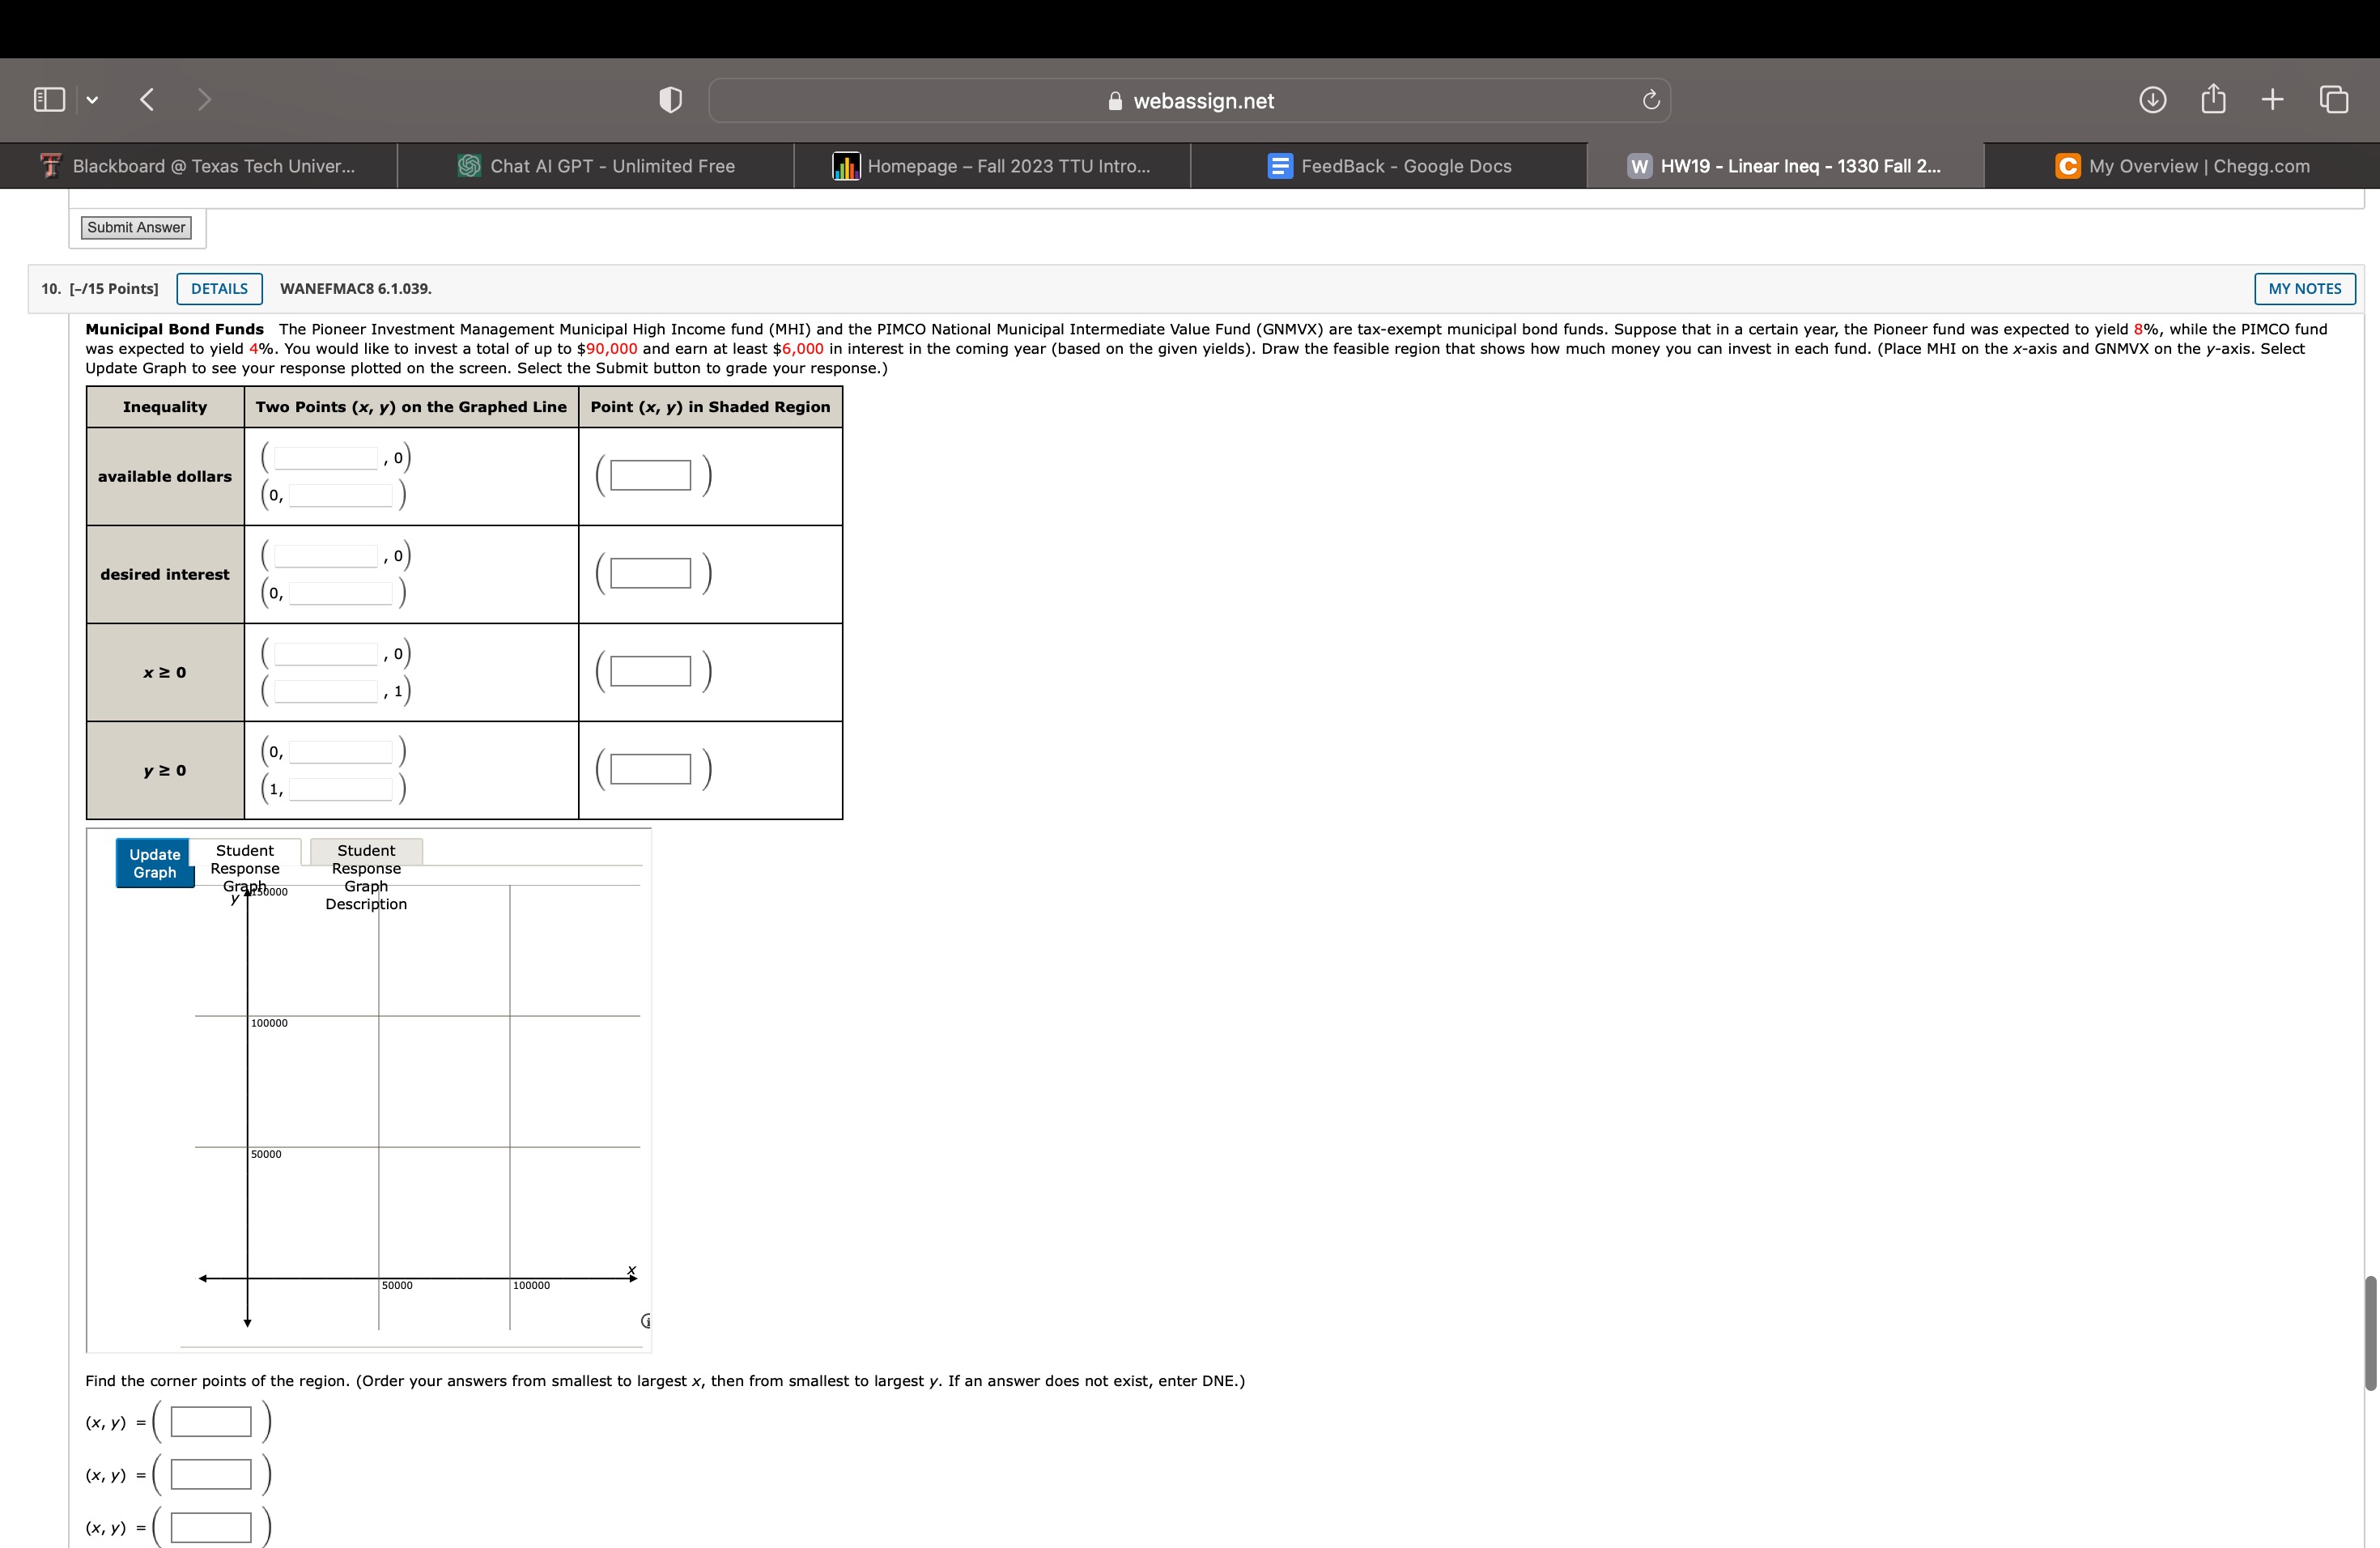Viewport: 2380px width, 1548px height.
Task: Go forward in browser history
Action: (x=204, y=99)
